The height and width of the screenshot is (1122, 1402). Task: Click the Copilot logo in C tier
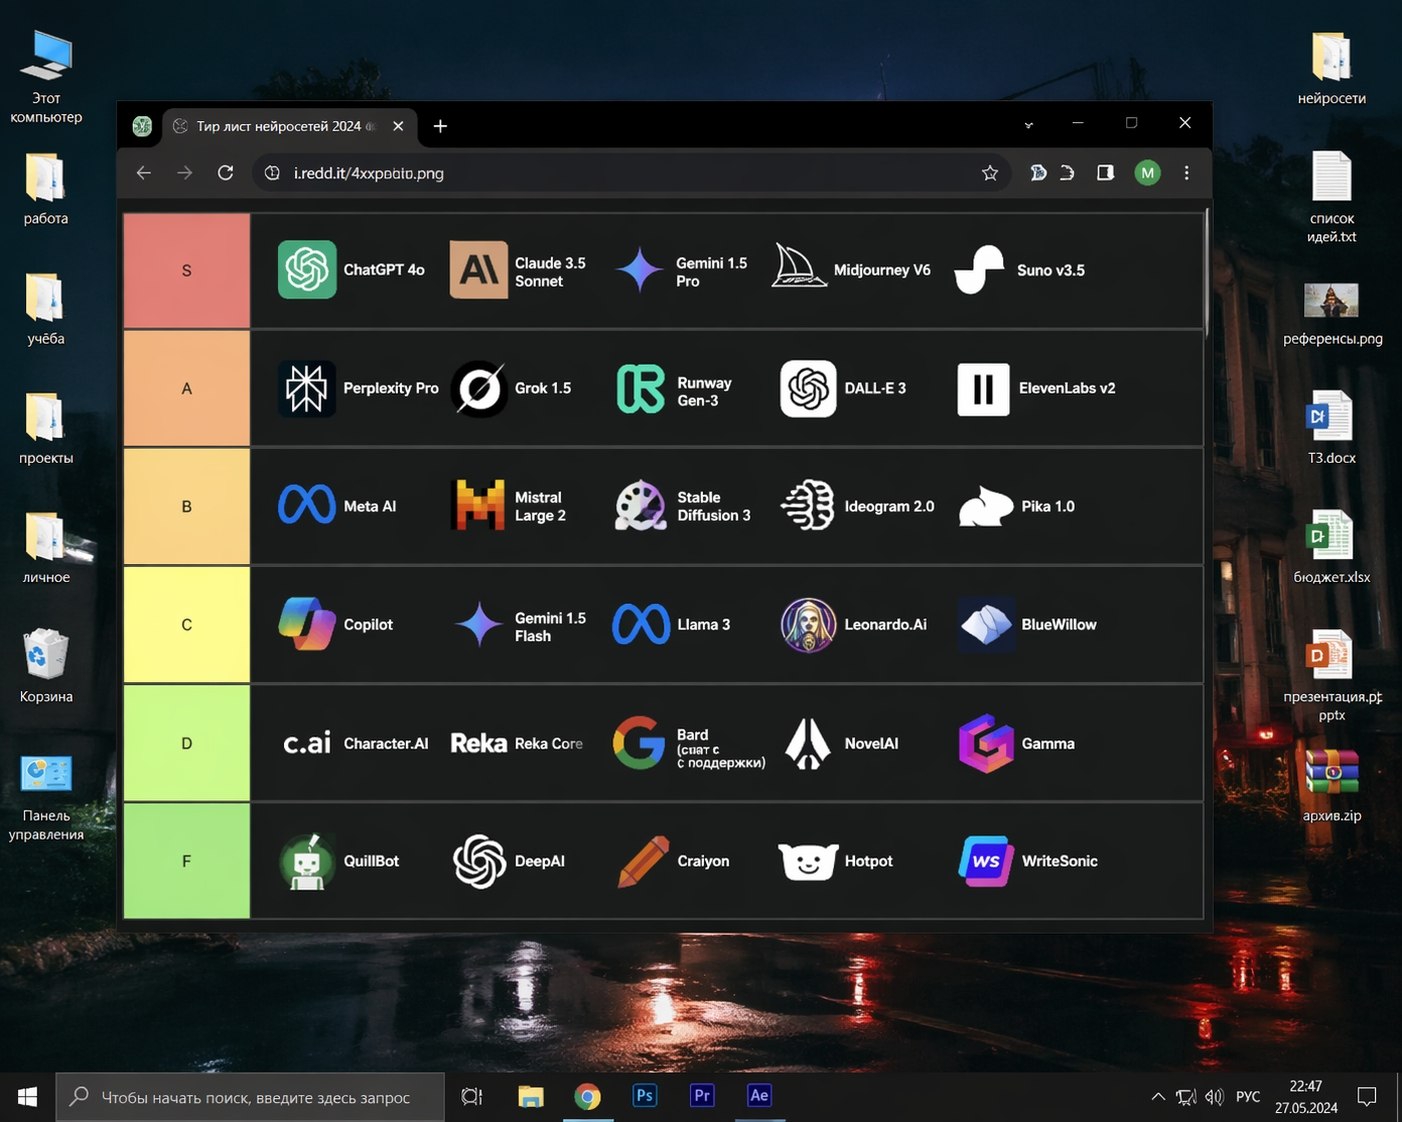click(x=307, y=623)
